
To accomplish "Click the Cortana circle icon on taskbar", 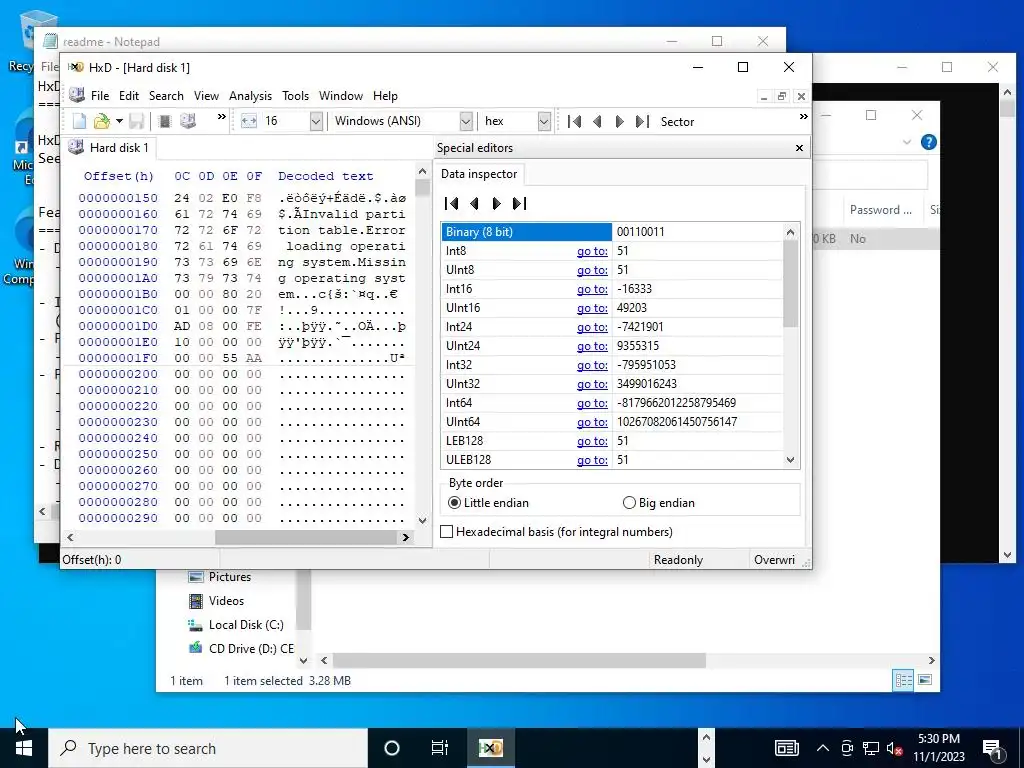I will [x=392, y=748].
